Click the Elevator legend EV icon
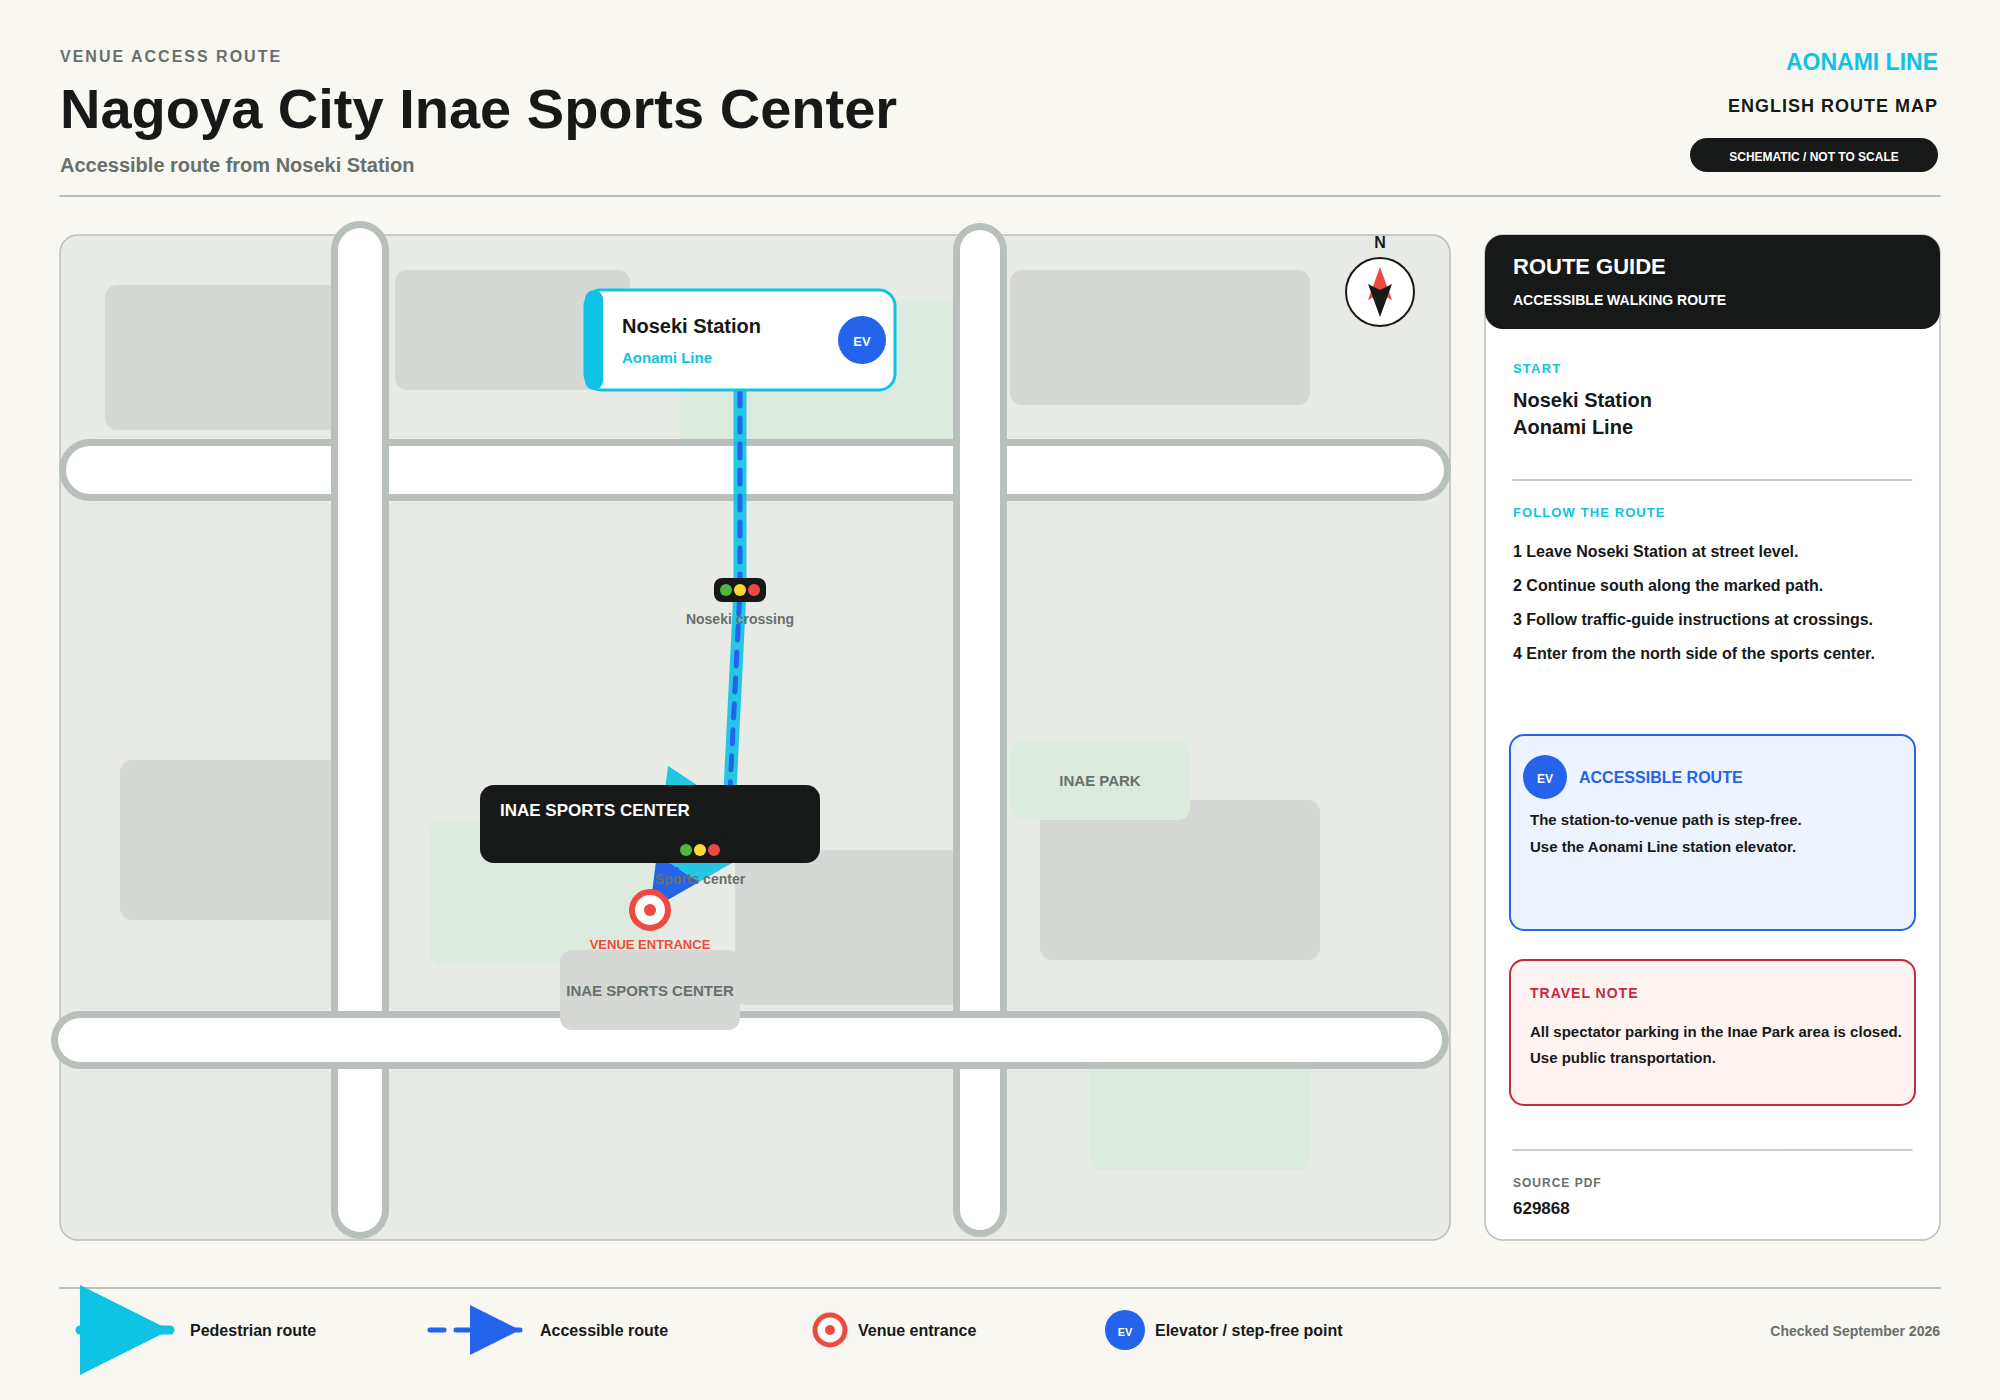Screen dimensions: 2000x1400 [x=1125, y=1330]
